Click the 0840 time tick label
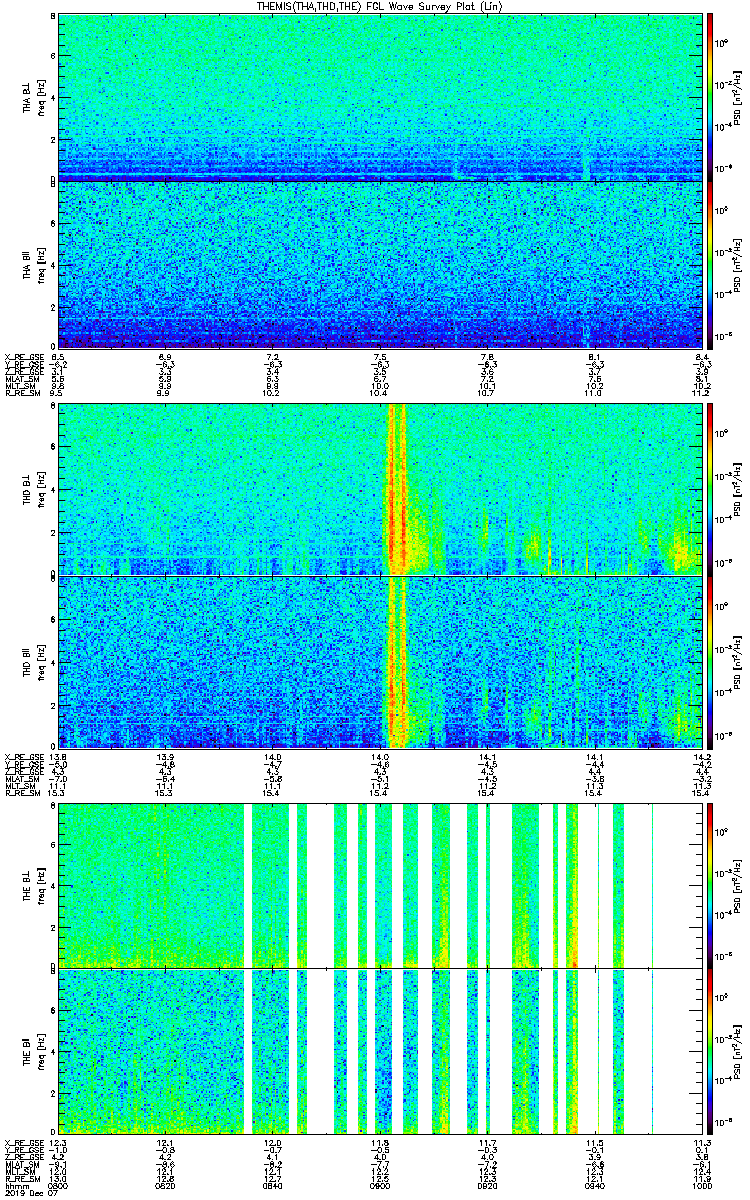Screen dimensions: 750x1200 [272, 1187]
